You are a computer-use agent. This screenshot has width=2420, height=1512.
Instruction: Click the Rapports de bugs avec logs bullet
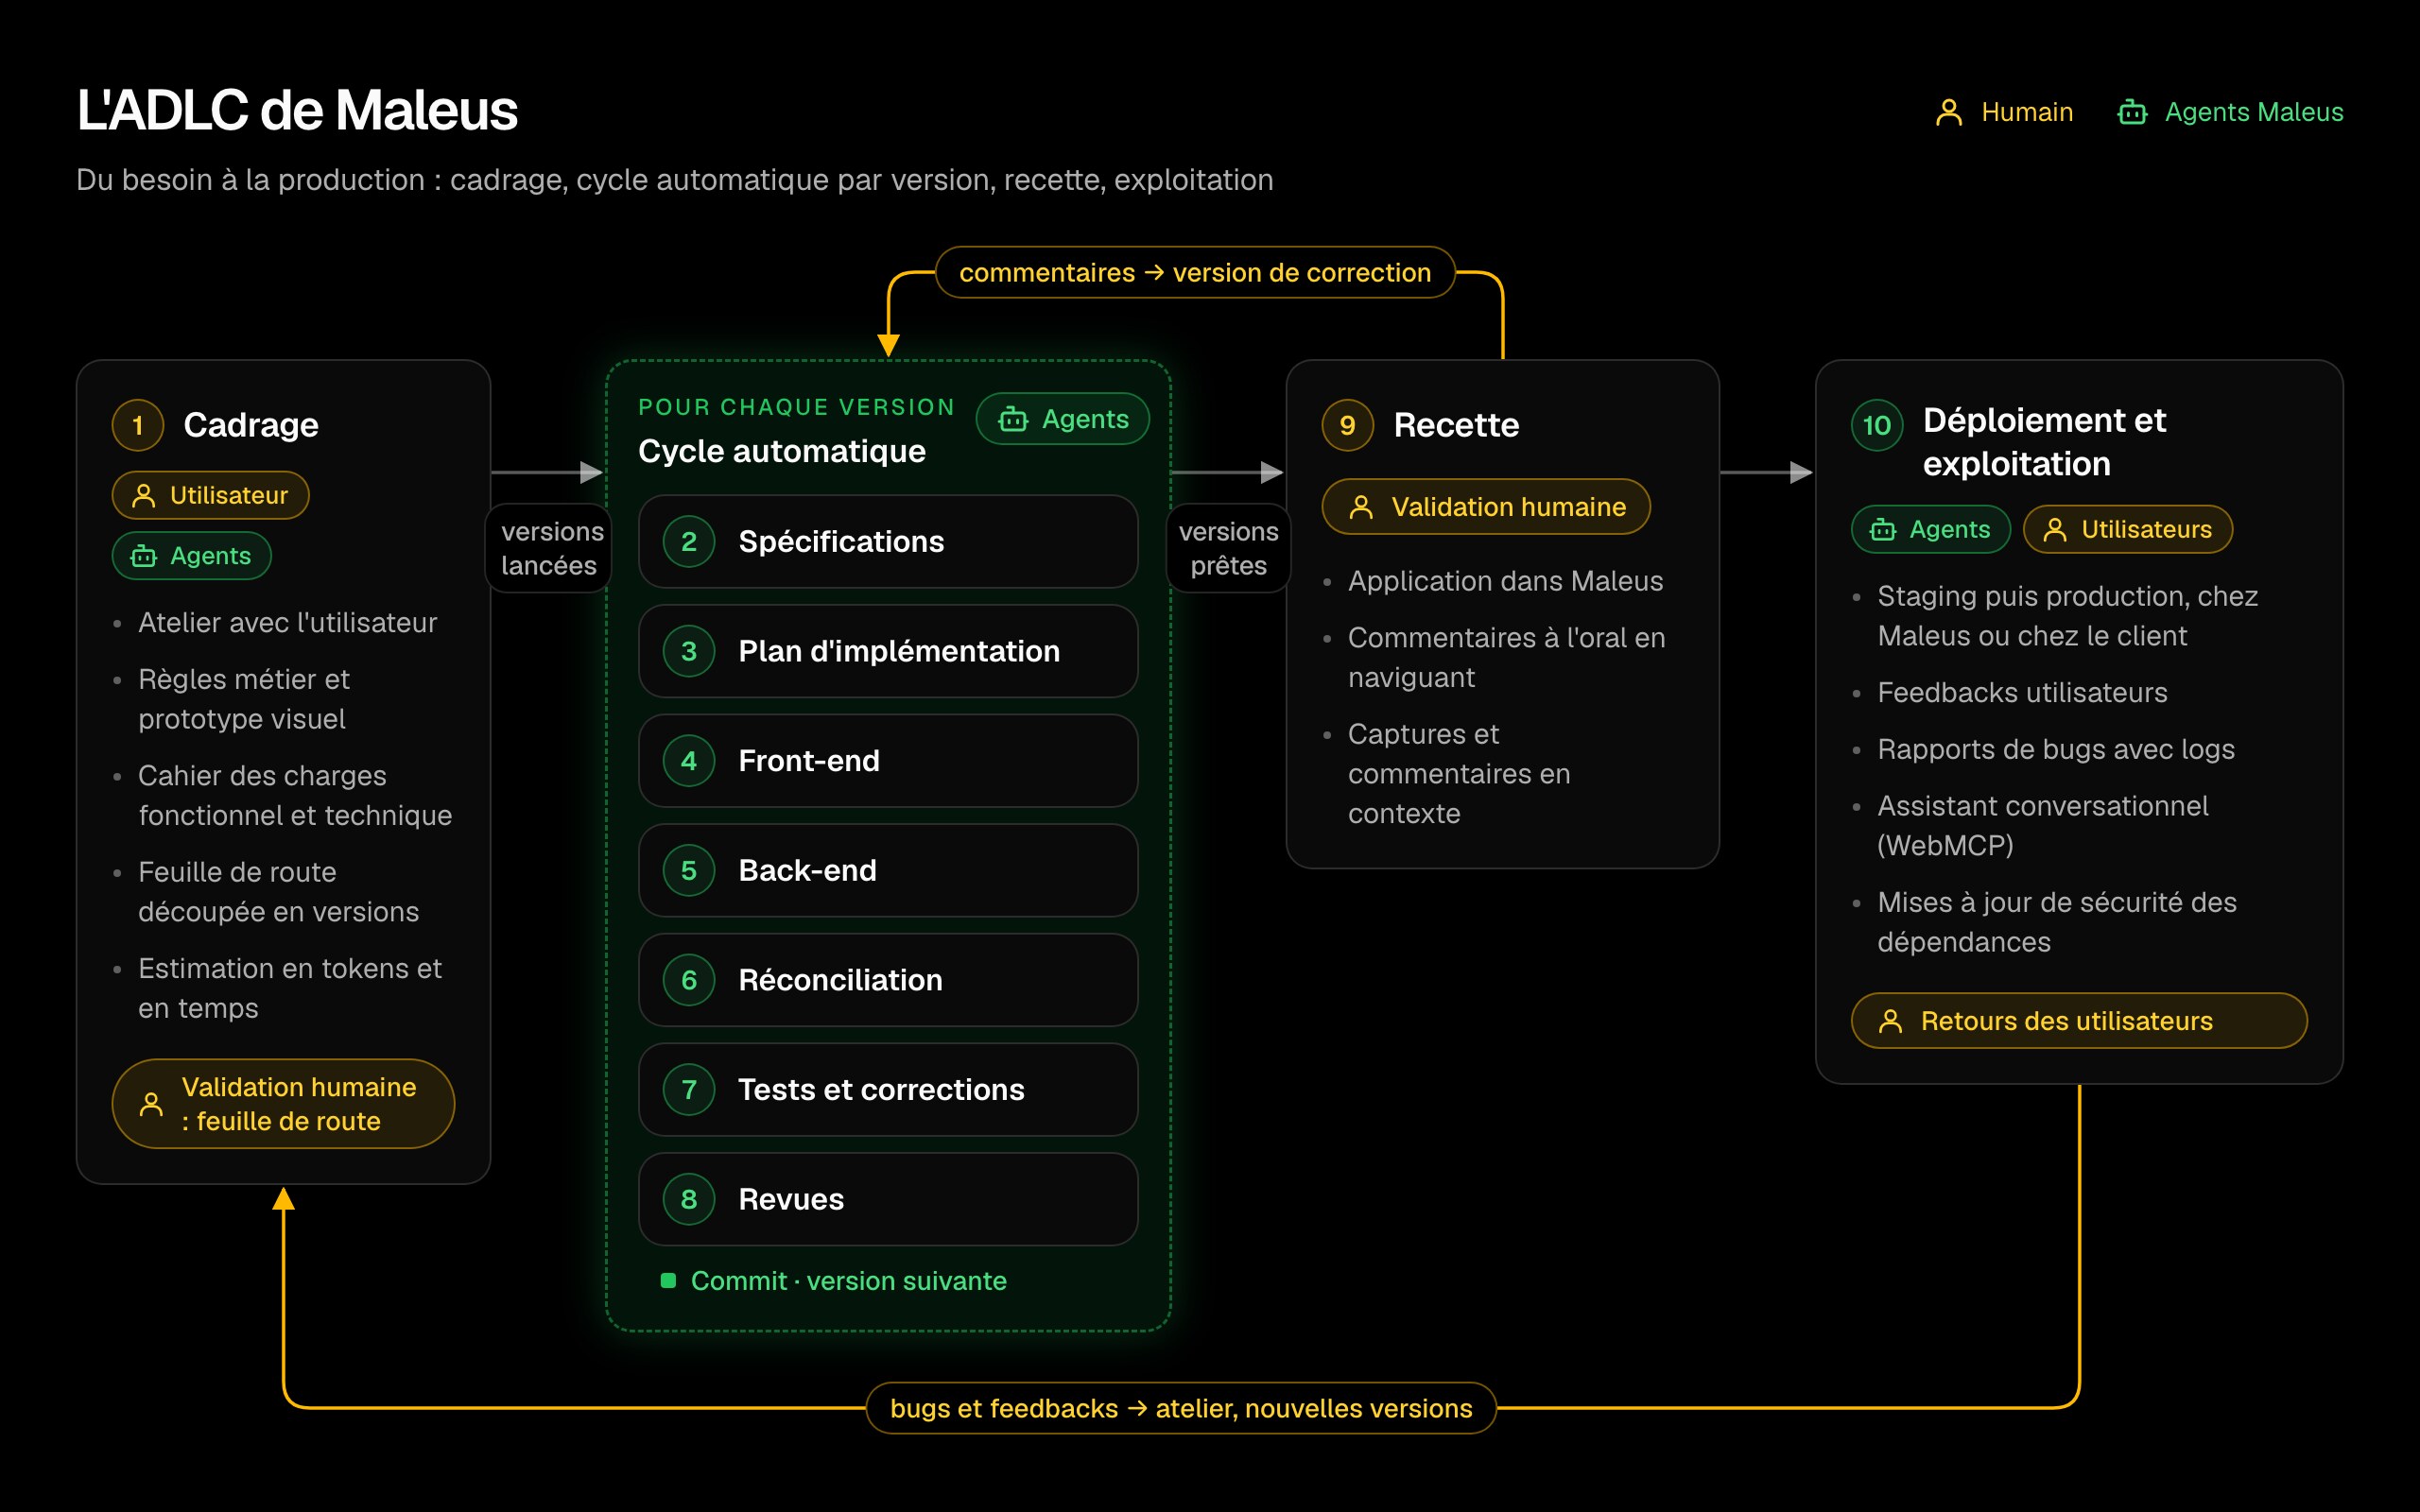coord(2055,749)
